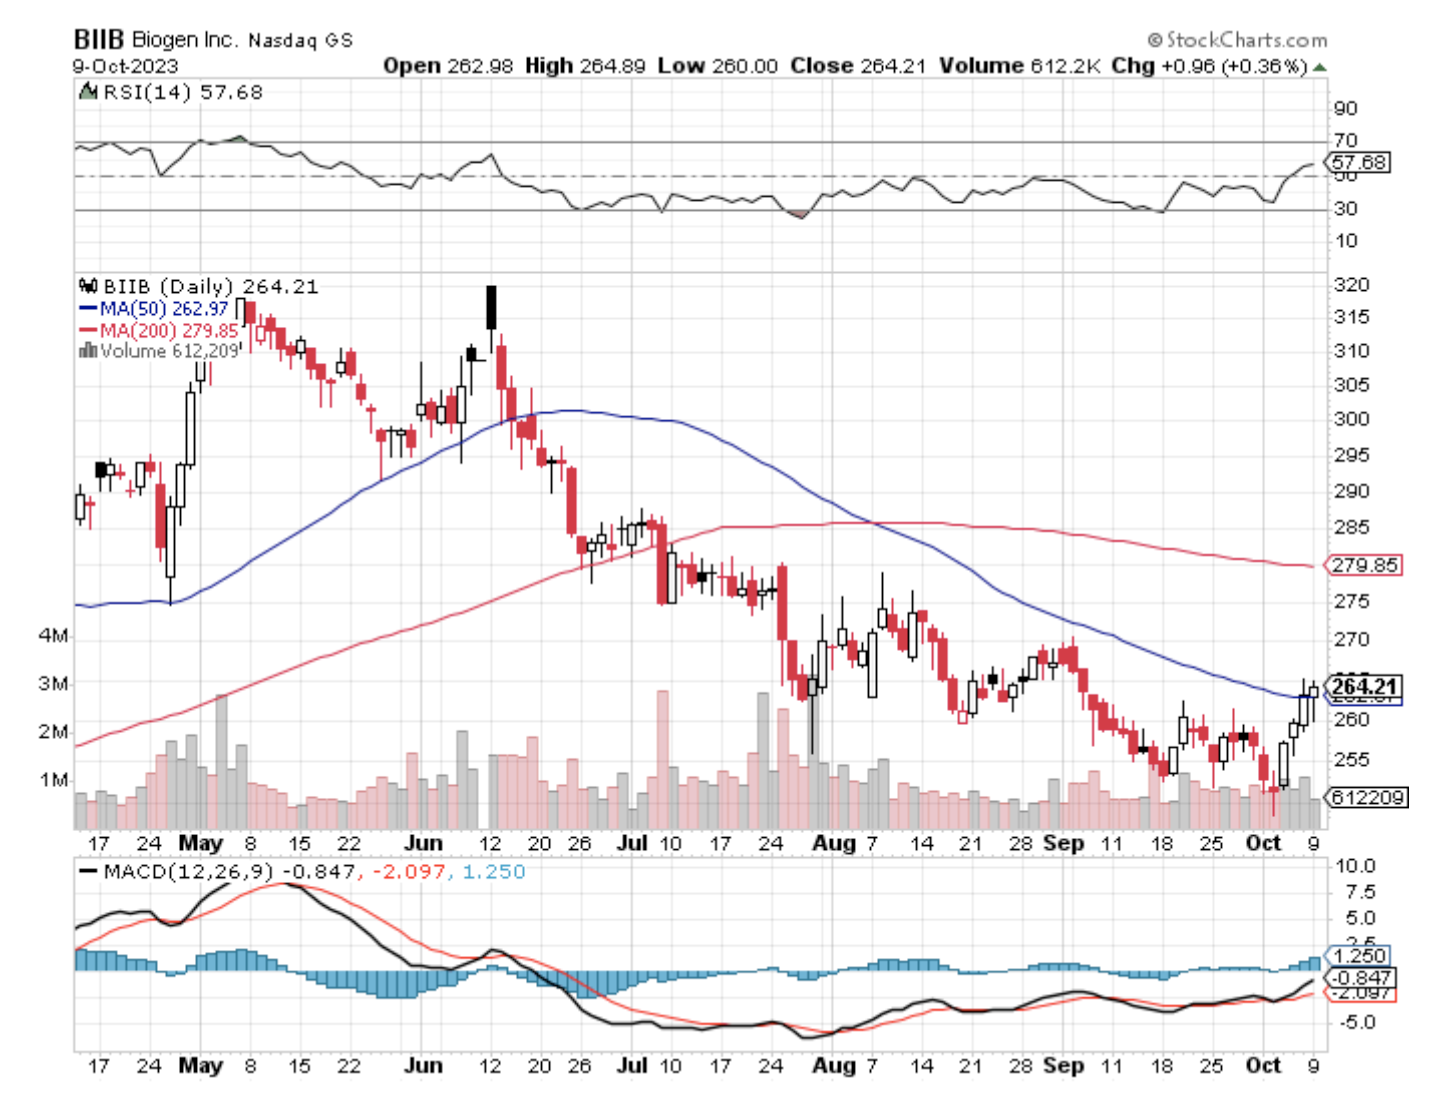The height and width of the screenshot is (1114, 1436).
Task: Click the RSI(14) 57.68 legend label
Action: click(183, 92)
